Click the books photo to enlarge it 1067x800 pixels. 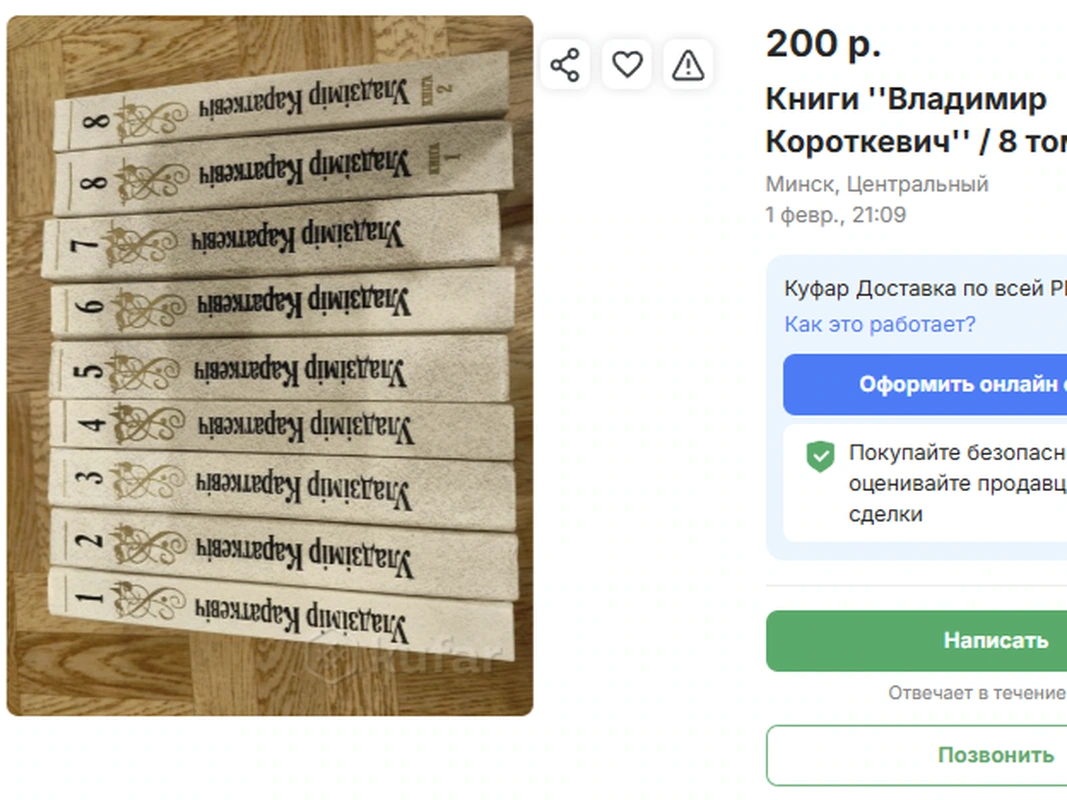(270, 360)
